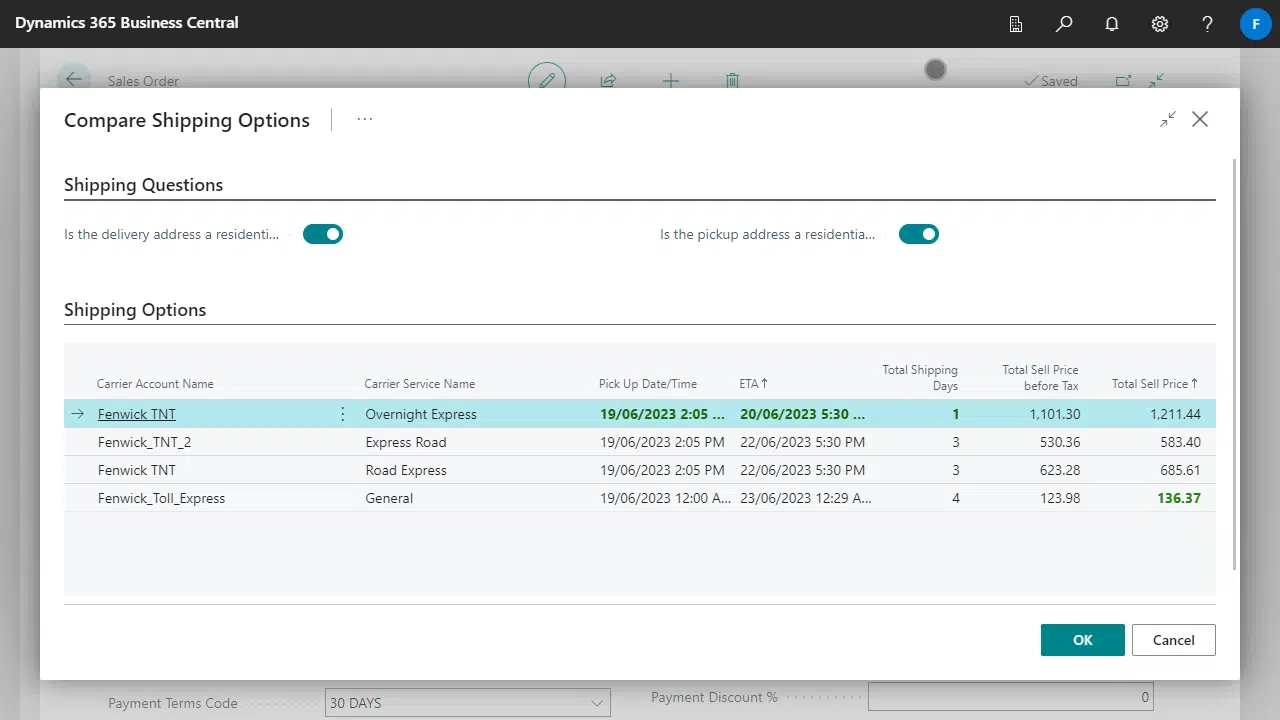
Task: Expand the Payment Terms Code dropdown
Action: pos(598,703)
